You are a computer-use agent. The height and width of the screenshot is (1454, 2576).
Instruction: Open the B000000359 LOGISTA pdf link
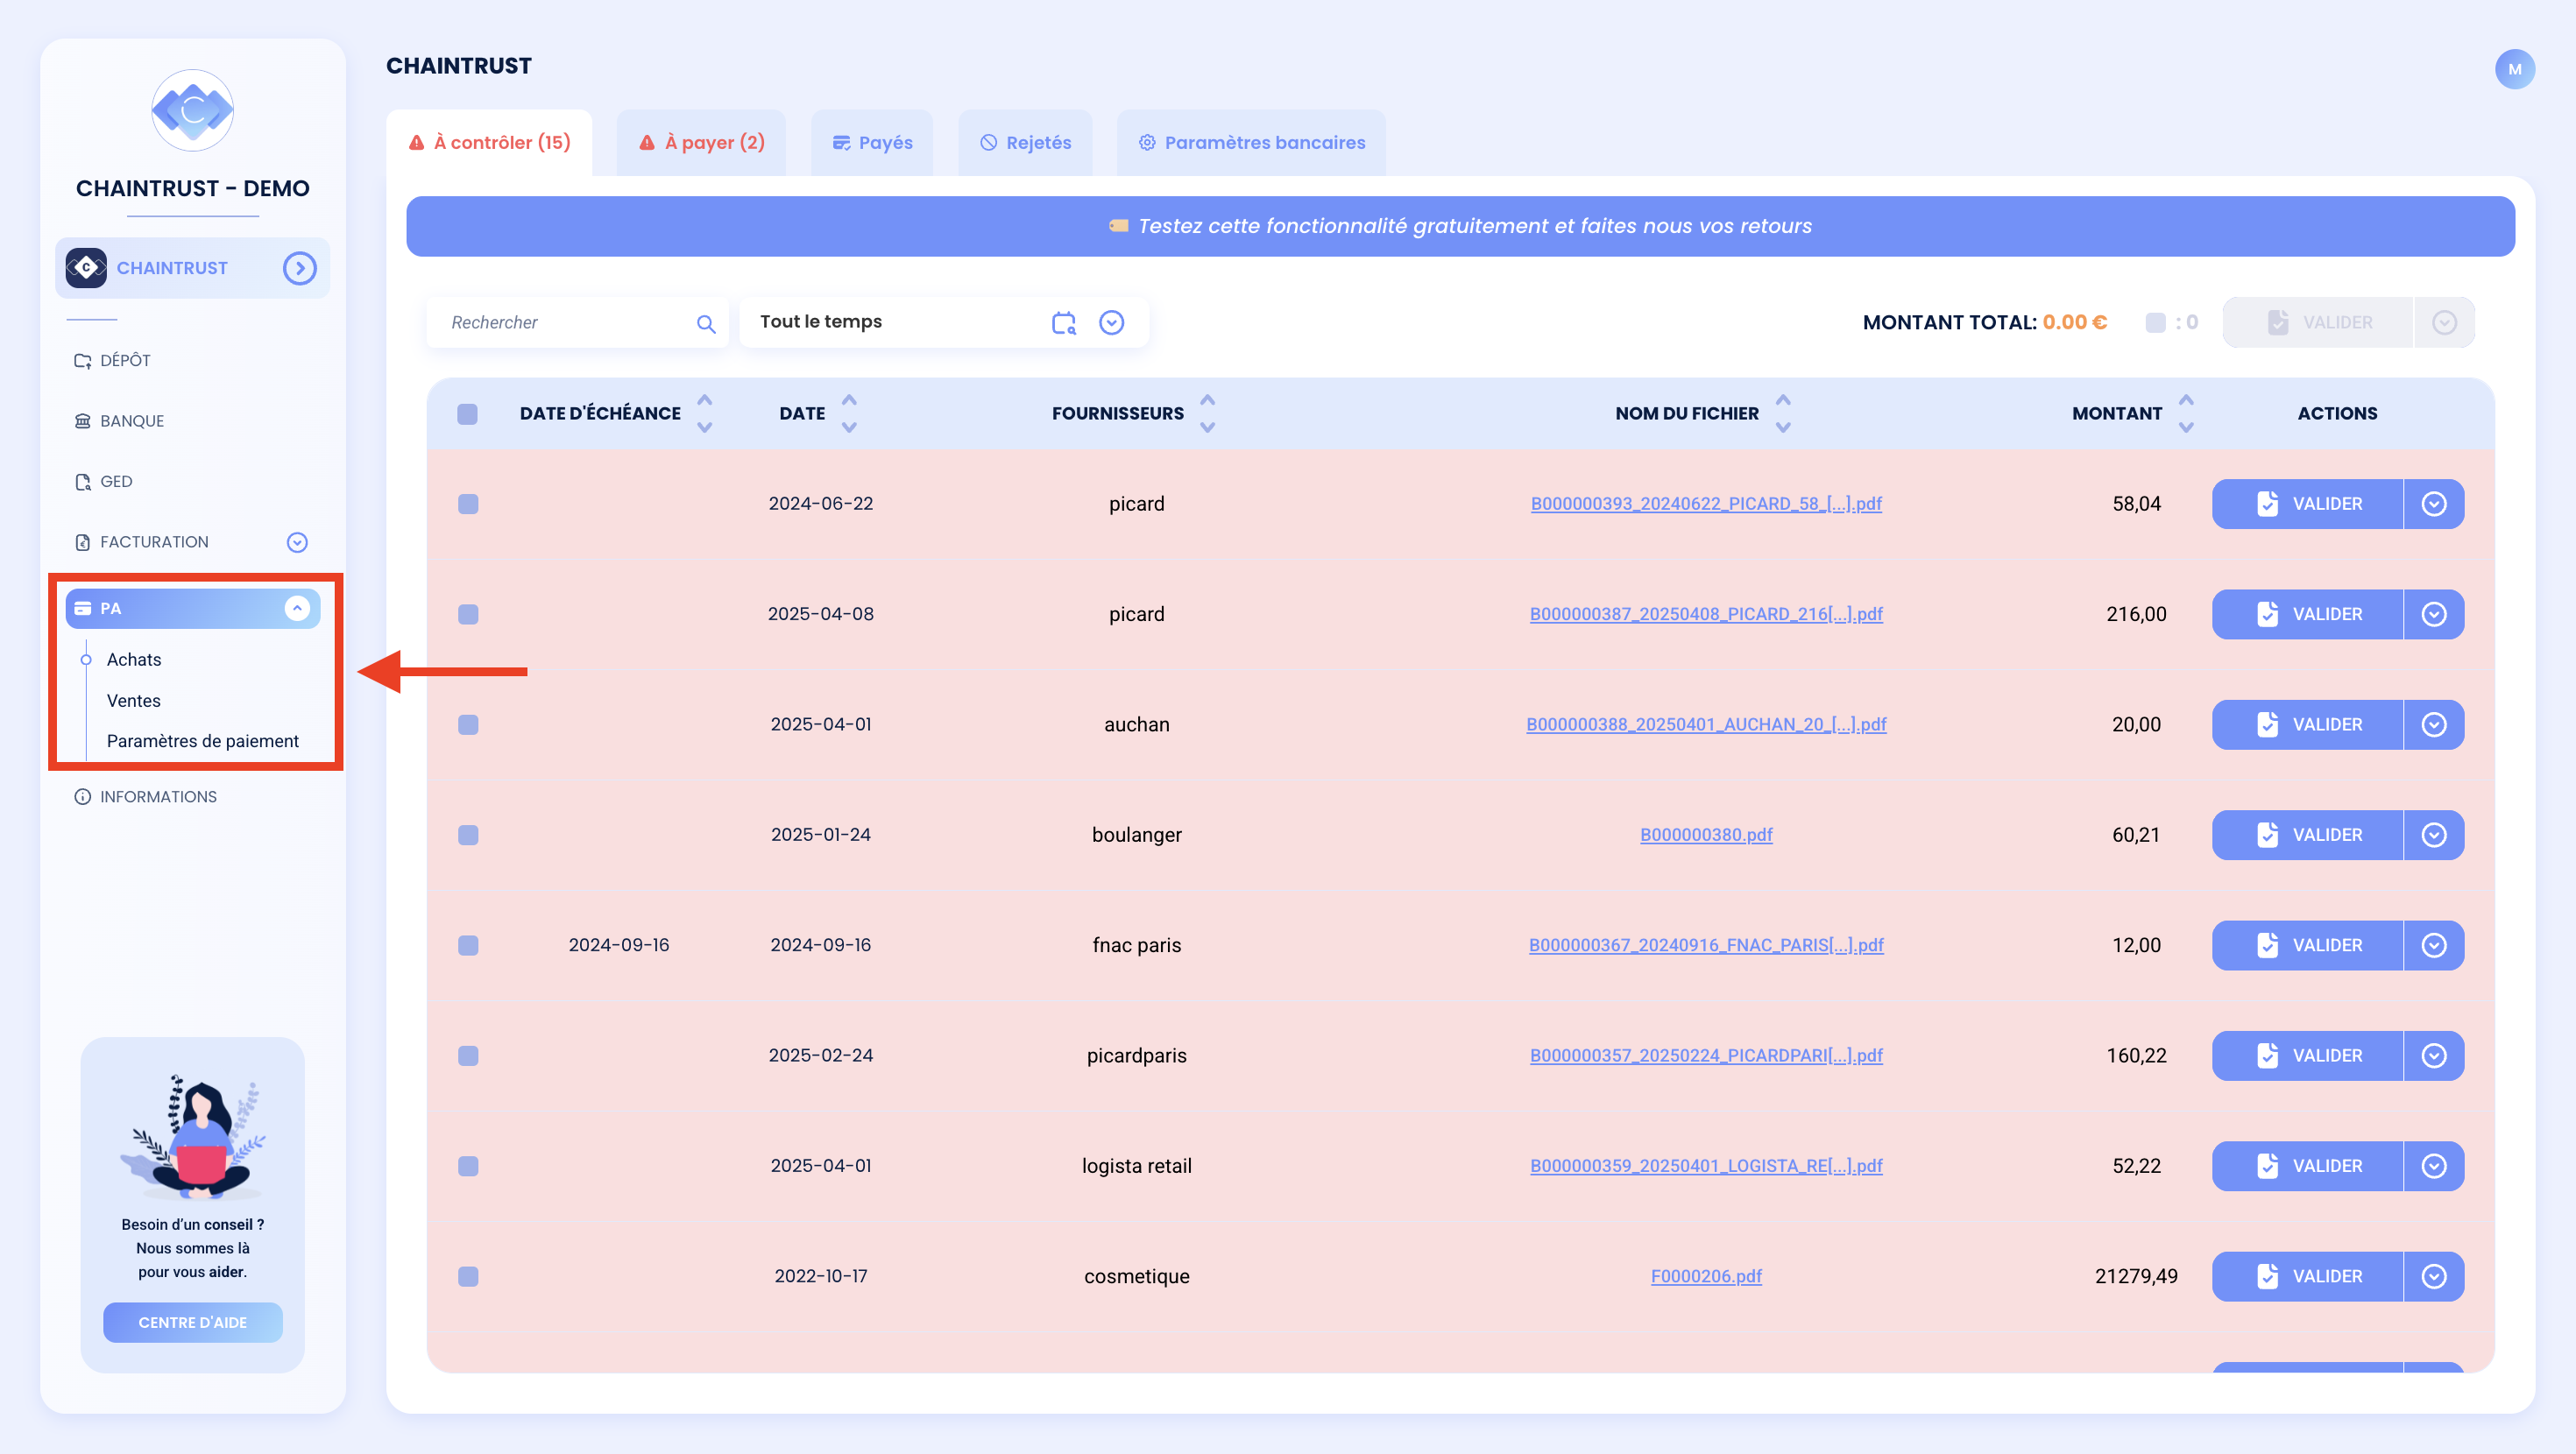point(1706,1166)
